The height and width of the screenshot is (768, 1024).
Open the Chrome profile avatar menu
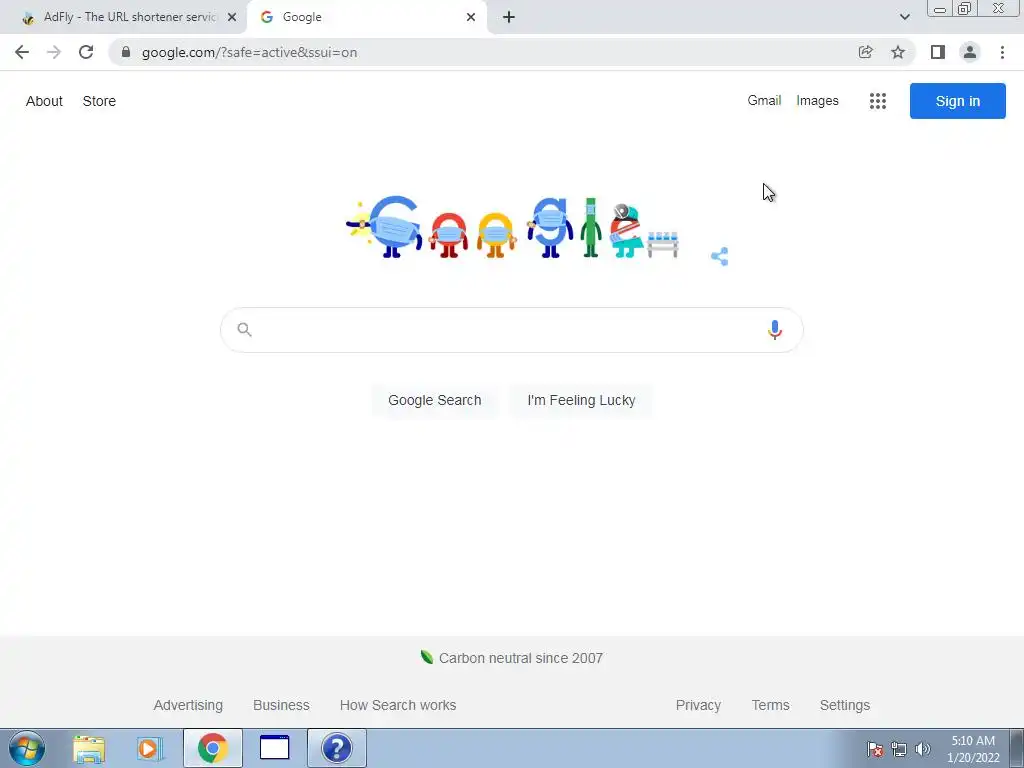[970, 52]
